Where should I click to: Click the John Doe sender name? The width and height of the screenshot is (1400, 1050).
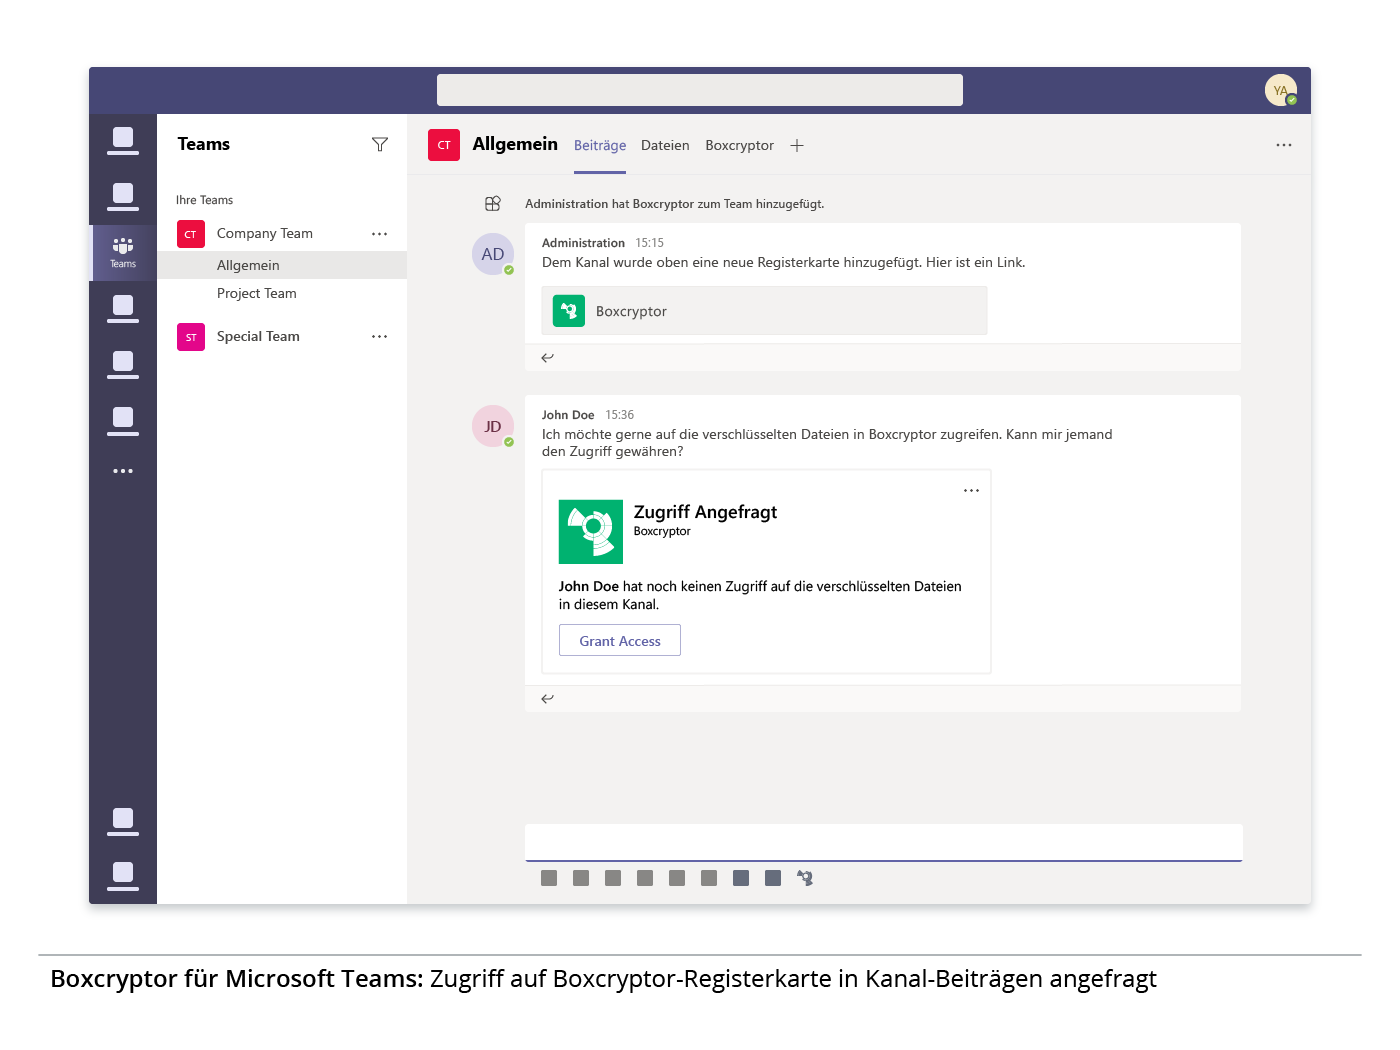coord(568,415)
